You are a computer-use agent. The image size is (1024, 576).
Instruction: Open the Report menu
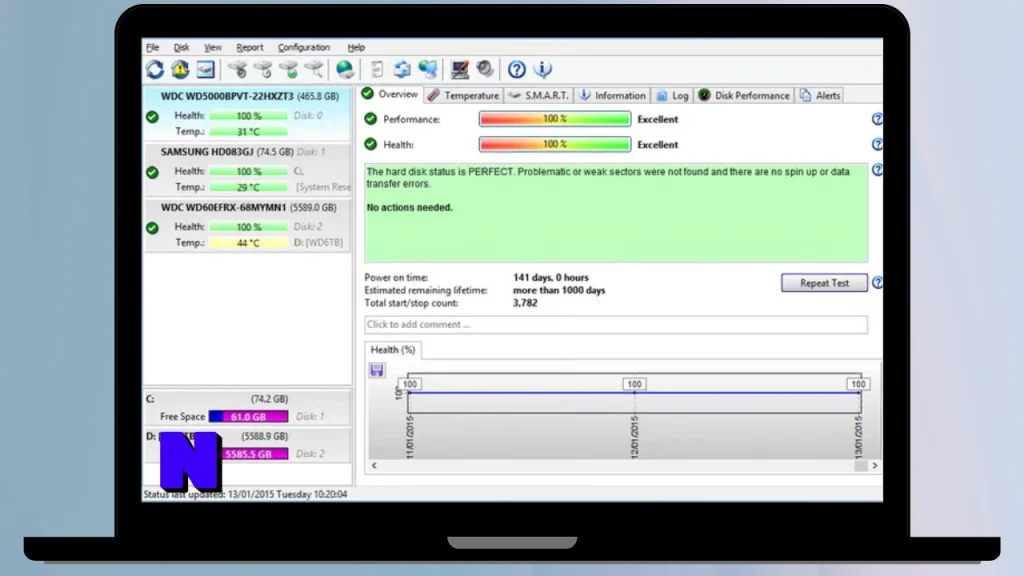point(249,47)
